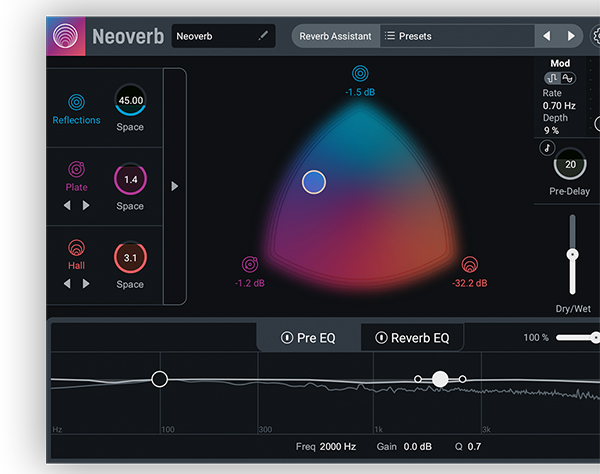The image size is (600, 474).
Task: Go to the previous preset arrow
Action: point(547,36)
